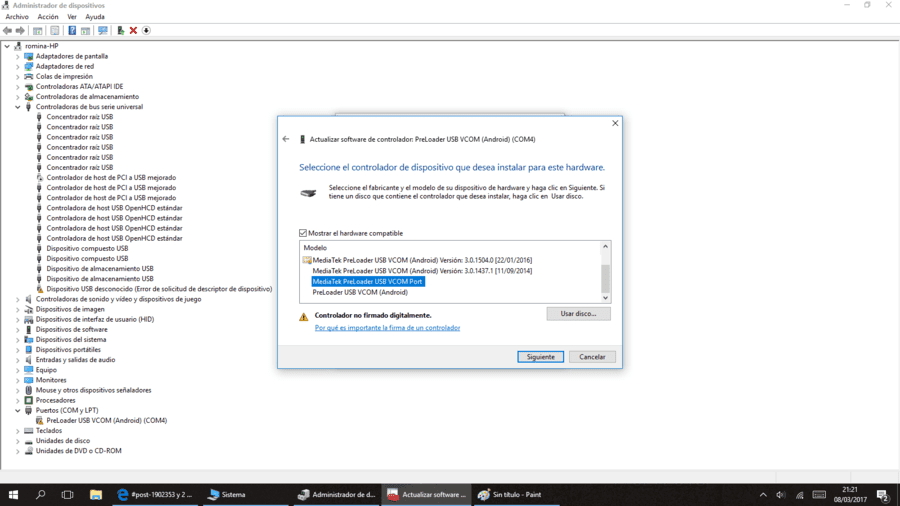Open Windows Start menu
900x506 pixels.
pos(13,495)
